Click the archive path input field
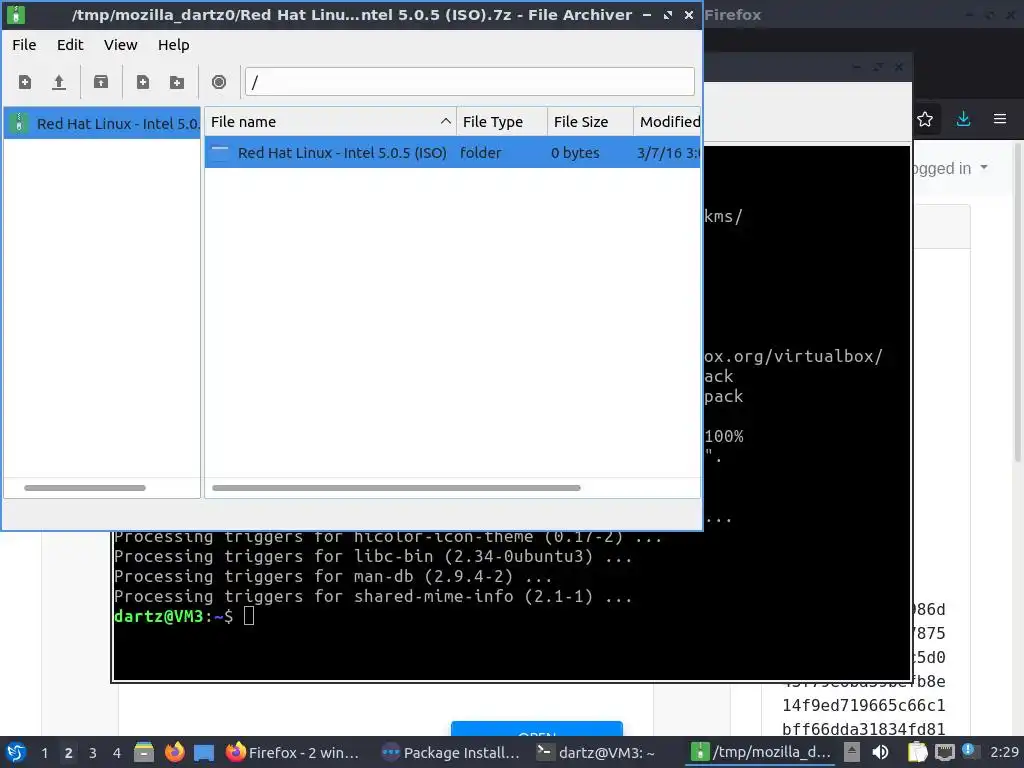1024x768 pixels. (470, 82)
